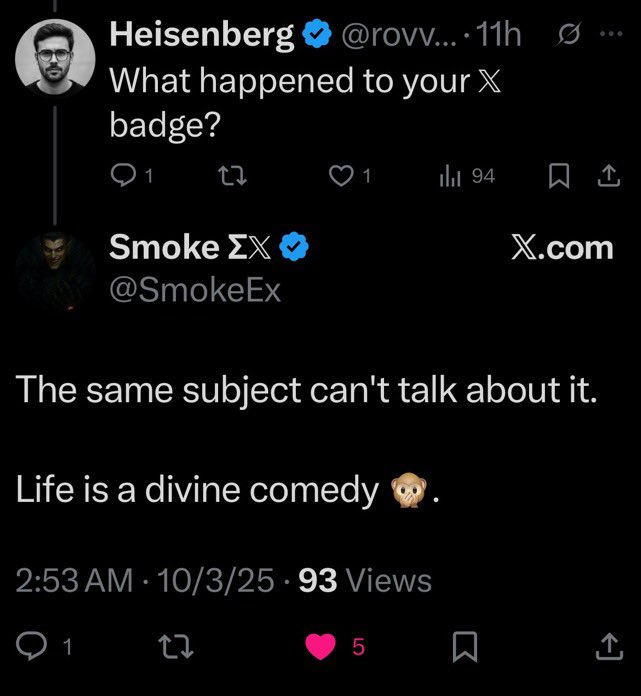The width and height of the screenshot is (641, 696).
Task: Like Heisenberg's tweet with the heart
Action: [342, 177]
